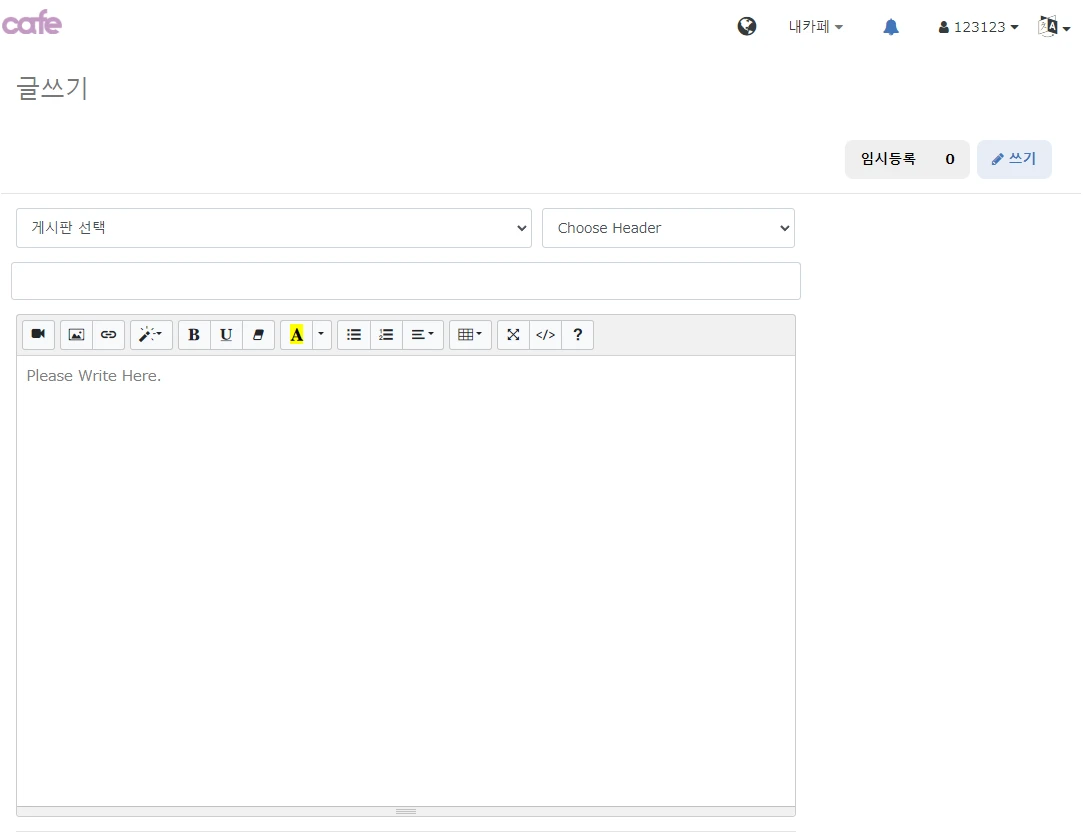Add a hyperlink with the link icon
Image resolution: width=1083 pixels, height=837 pixels.
(108, 335)
